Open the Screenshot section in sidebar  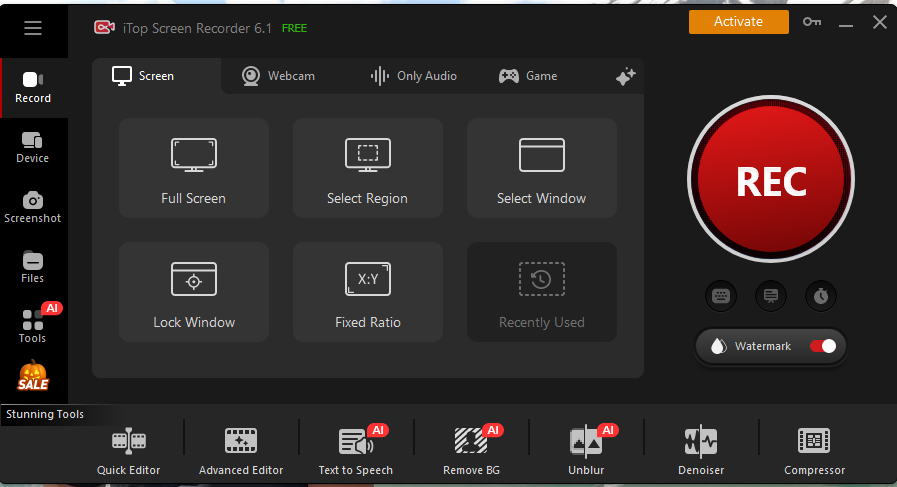click(33, 207)
